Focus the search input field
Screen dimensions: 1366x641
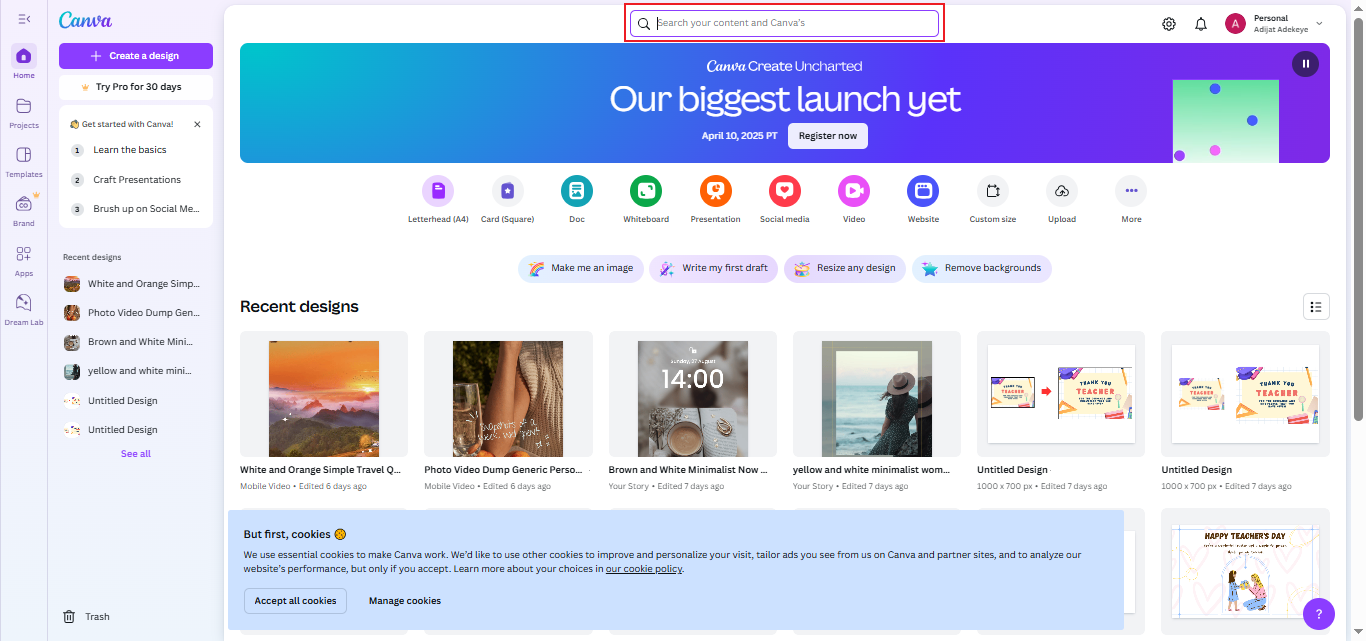(x=784, y=23)
